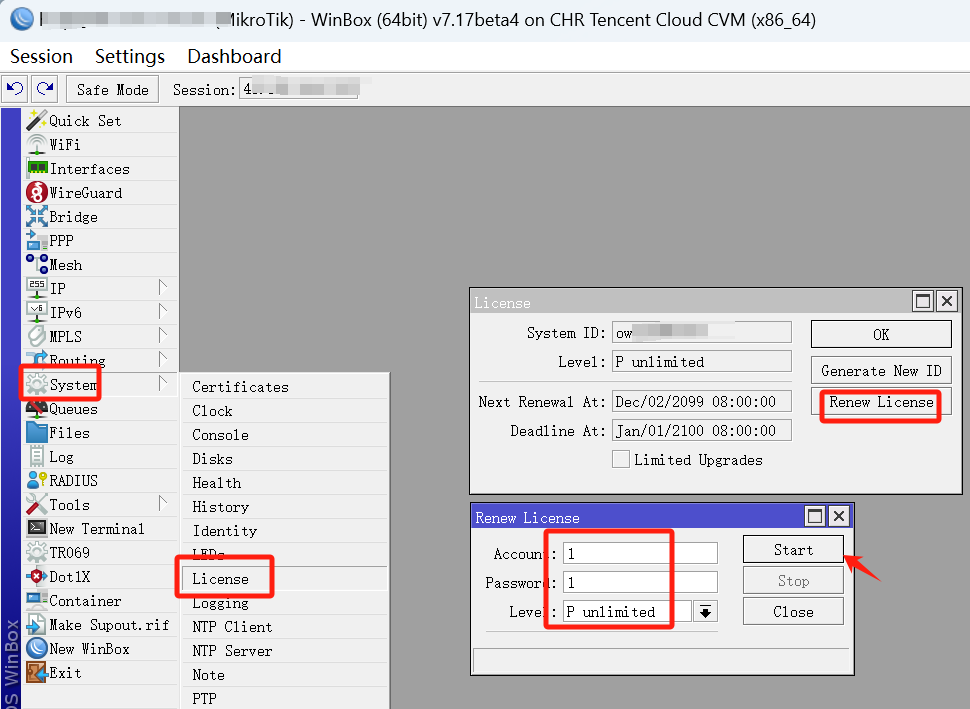
Task: Click Make Supout.rif icon
Action: click(x=36, y=625)
